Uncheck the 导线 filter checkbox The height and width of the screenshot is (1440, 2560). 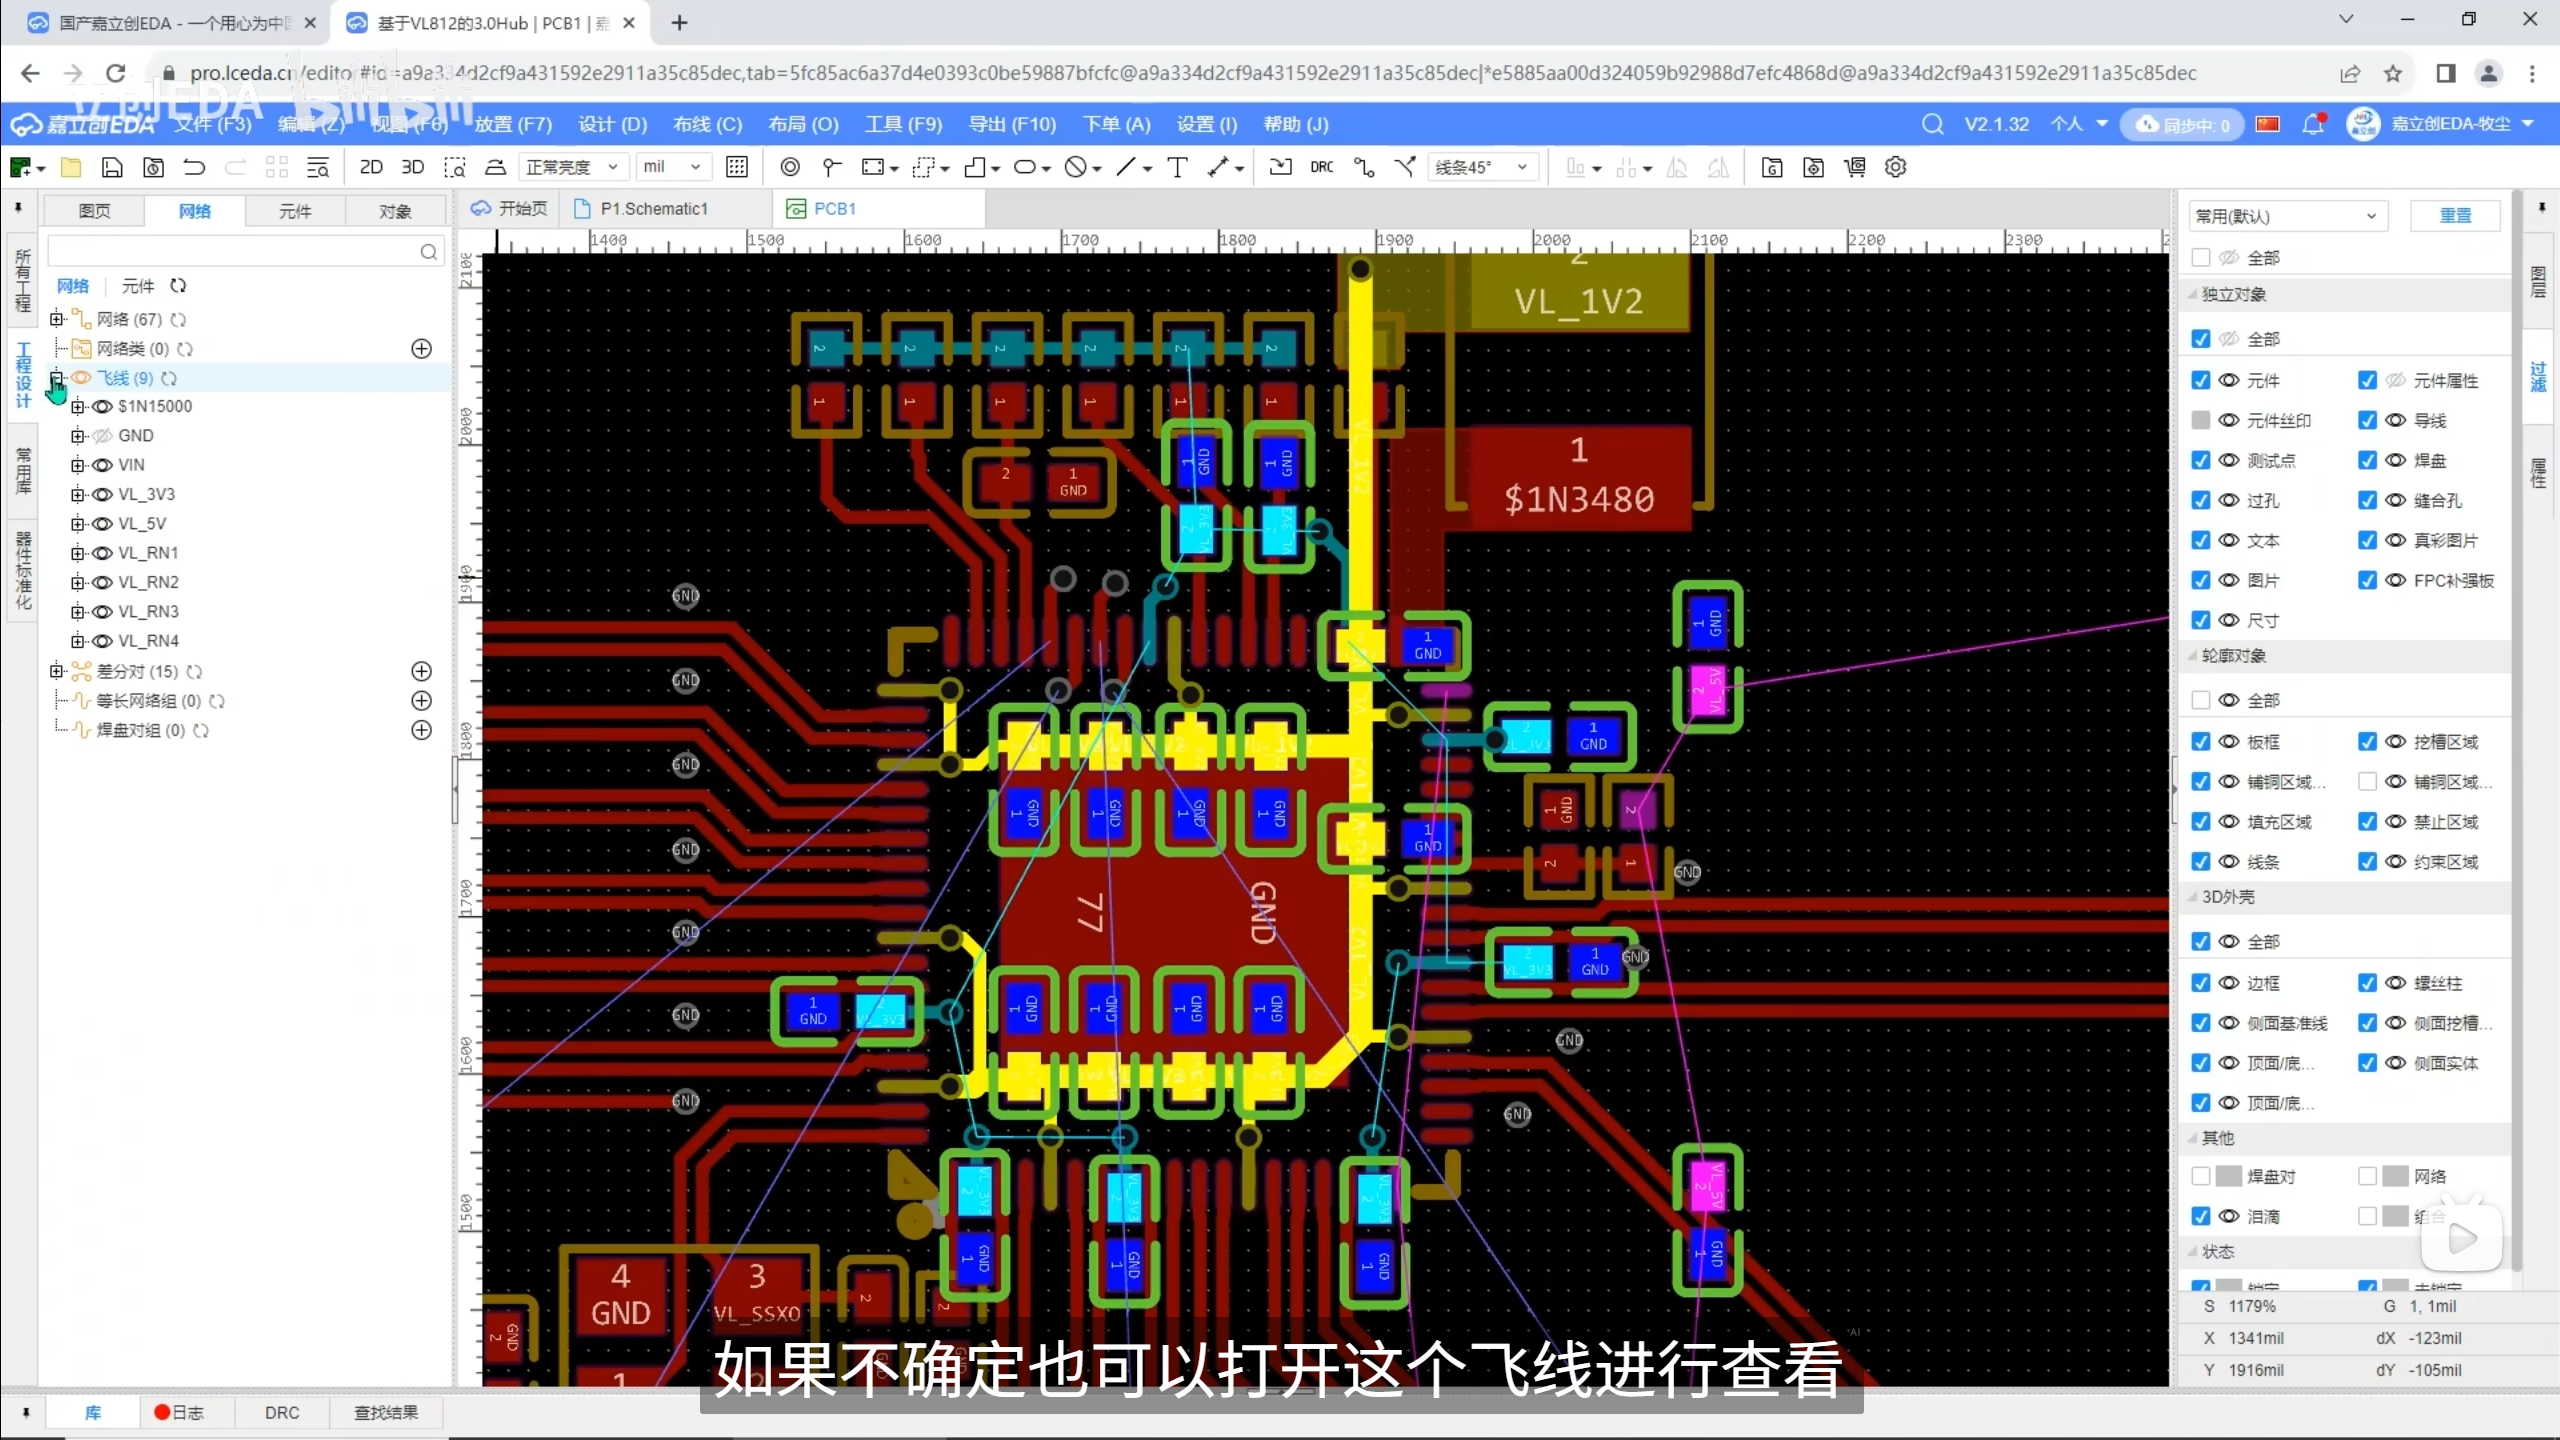click(2366, 421)
